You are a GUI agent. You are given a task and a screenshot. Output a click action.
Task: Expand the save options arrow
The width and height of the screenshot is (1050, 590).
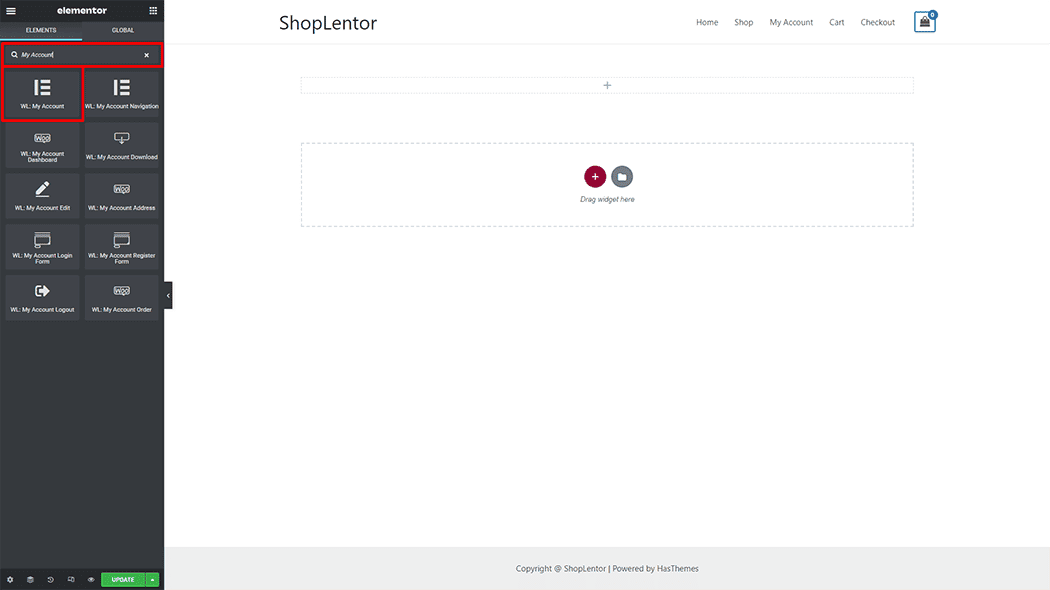pyautogui.click(x=153, y=579)
